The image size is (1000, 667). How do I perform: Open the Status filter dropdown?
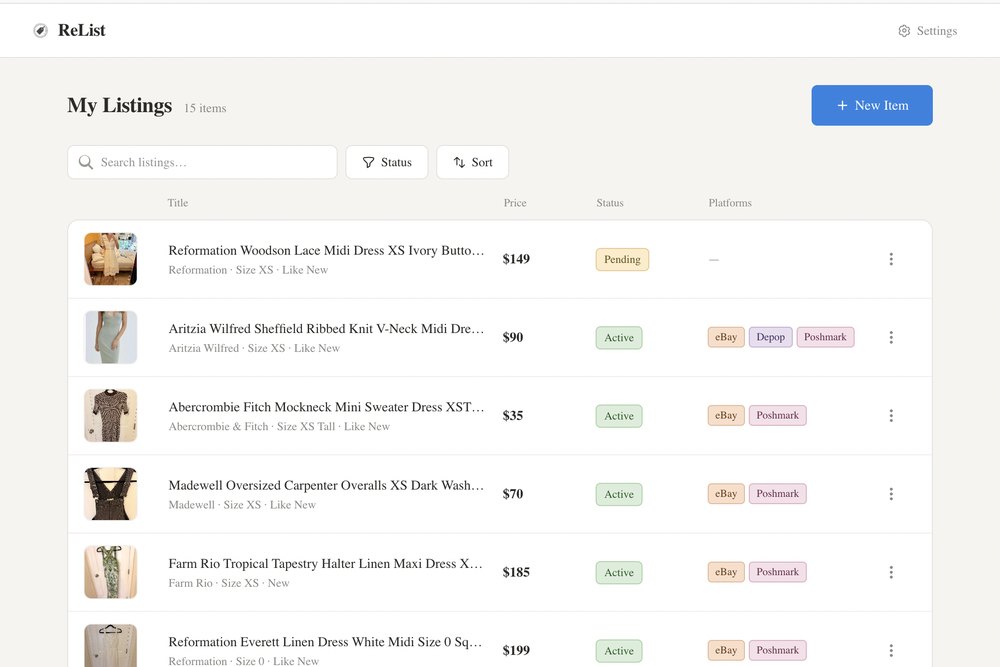(386, 162)
